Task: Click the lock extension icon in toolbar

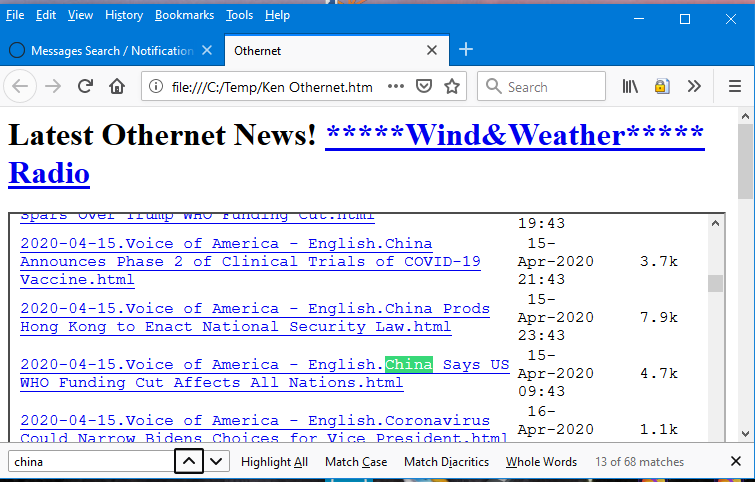Action: point(662,87)
